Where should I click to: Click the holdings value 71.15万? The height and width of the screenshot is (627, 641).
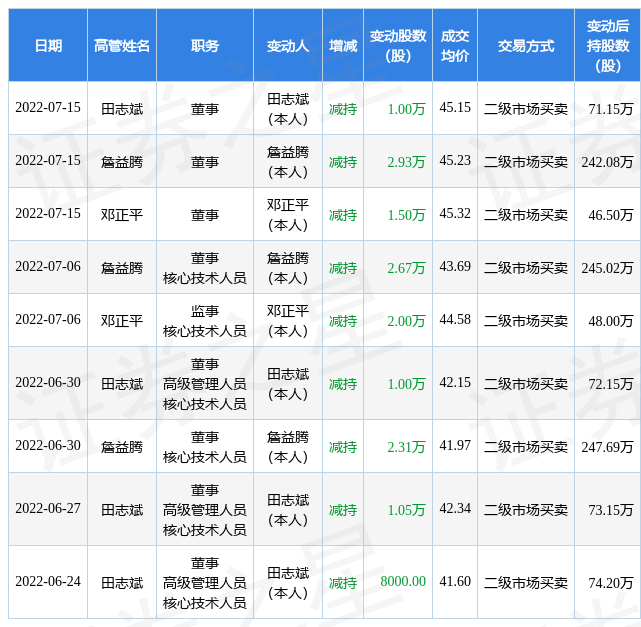coord(611,109)
